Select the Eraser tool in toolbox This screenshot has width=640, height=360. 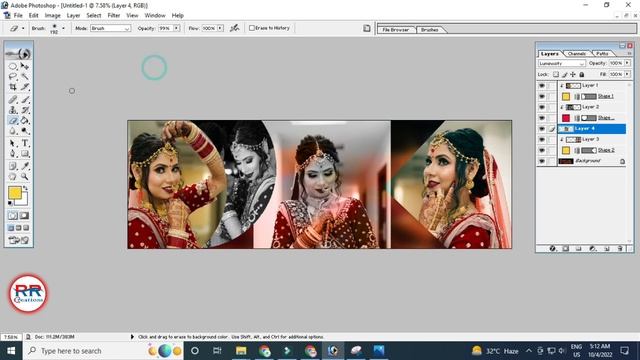tap(13, 120)
